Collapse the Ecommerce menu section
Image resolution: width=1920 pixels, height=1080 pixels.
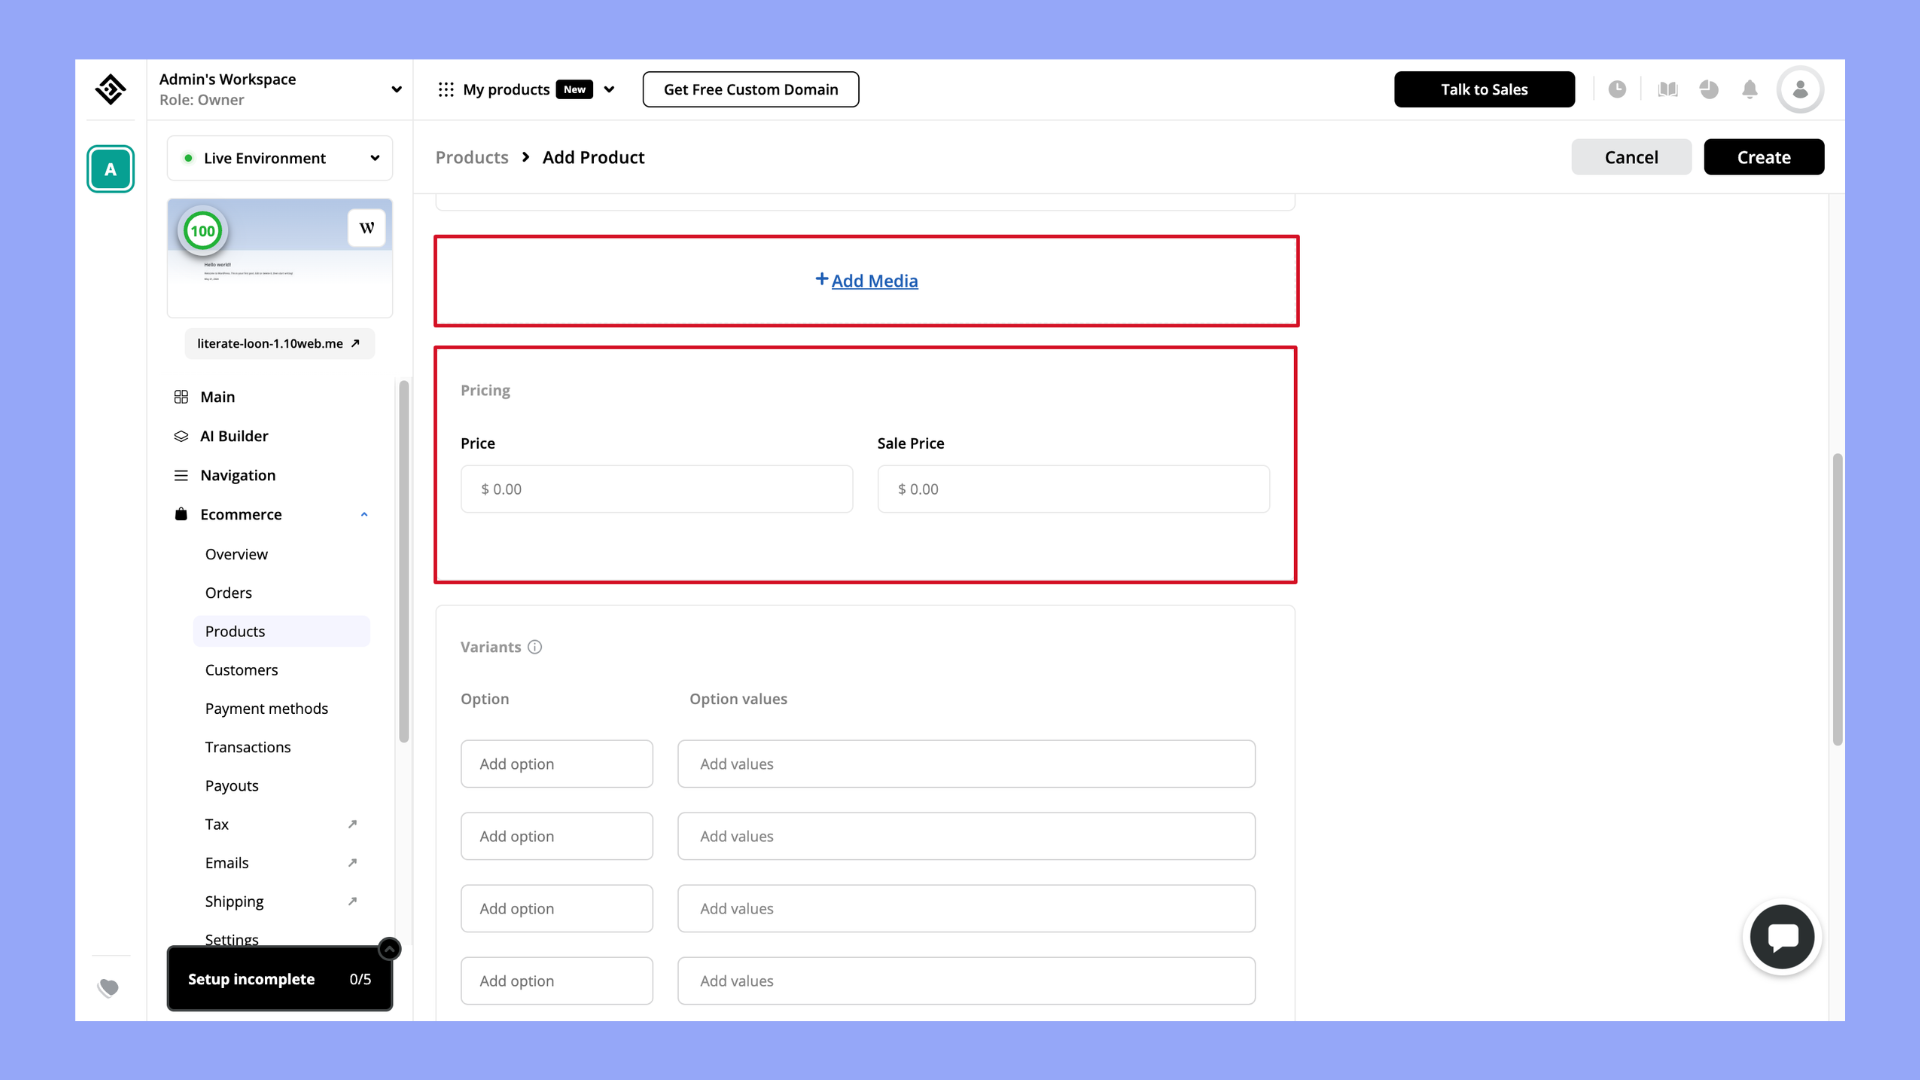tap(364, 514)
